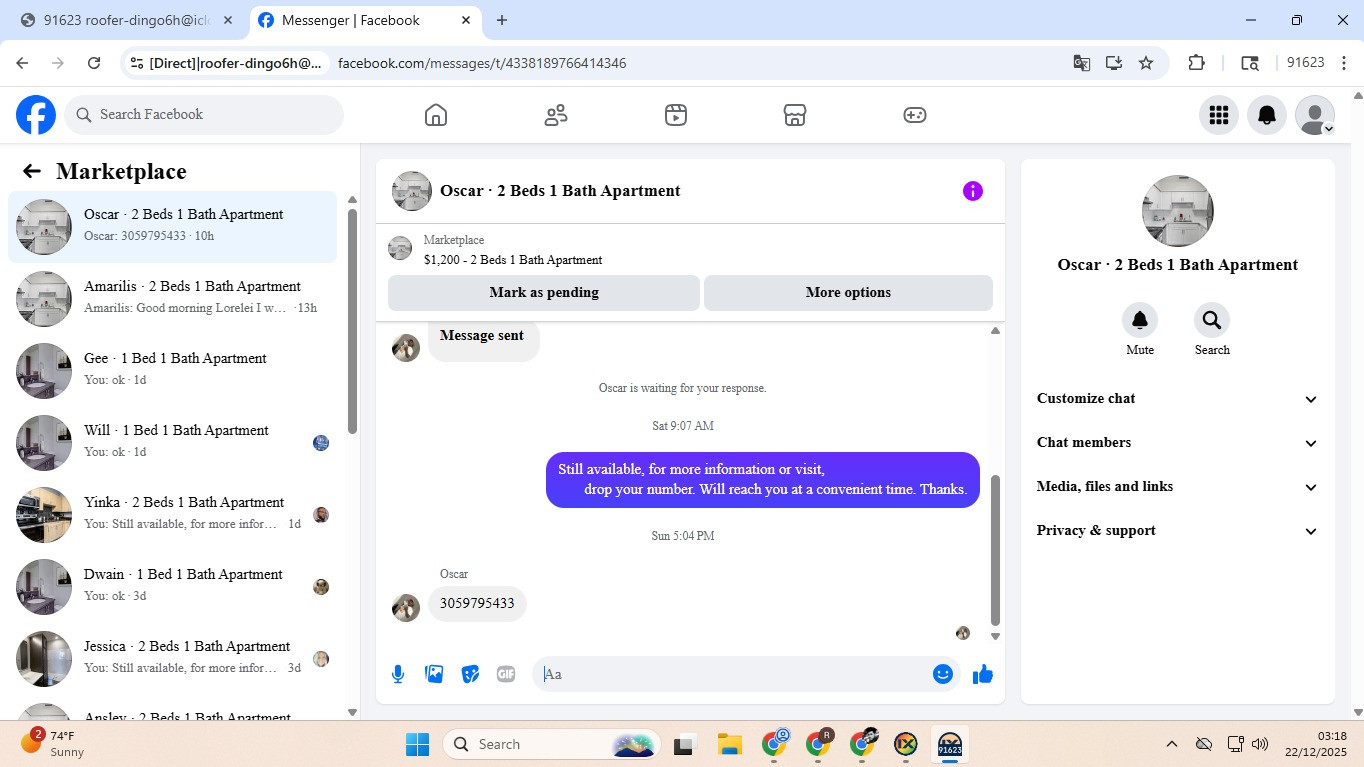
Task: Open a new browser tab
Action: [502, 20]
